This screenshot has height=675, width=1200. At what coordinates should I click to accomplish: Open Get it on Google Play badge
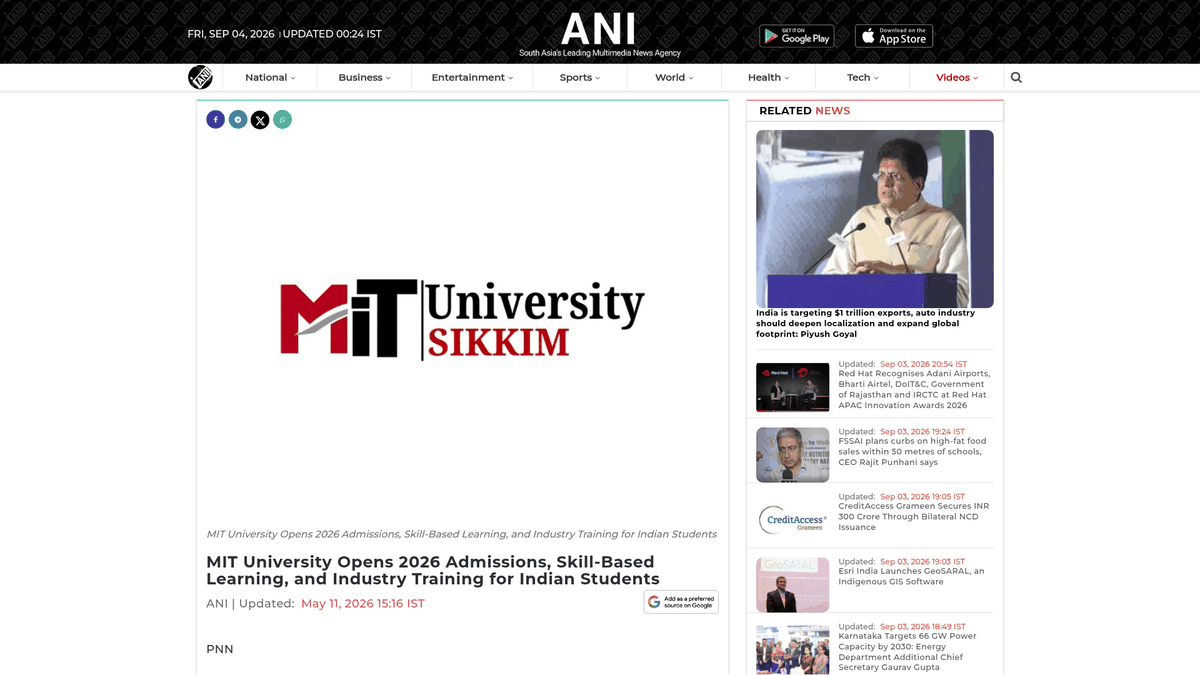click(796, 36)
